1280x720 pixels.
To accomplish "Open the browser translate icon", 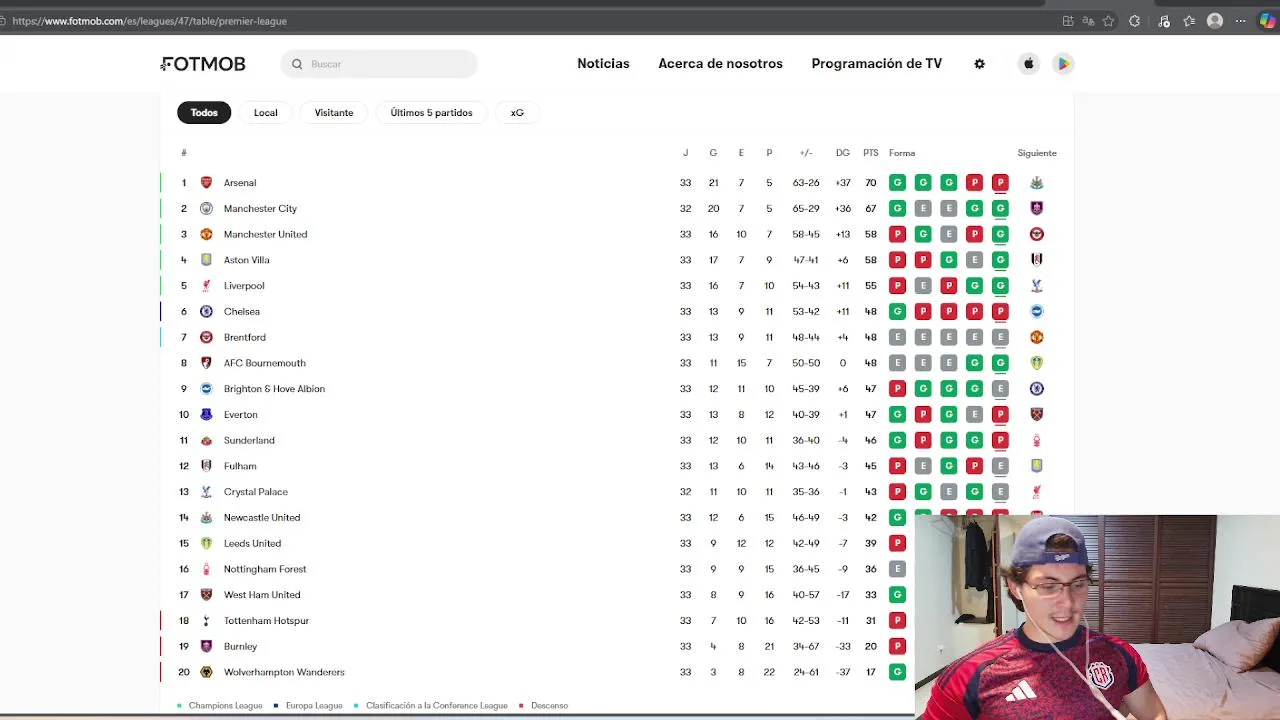I will point(1088,21).
